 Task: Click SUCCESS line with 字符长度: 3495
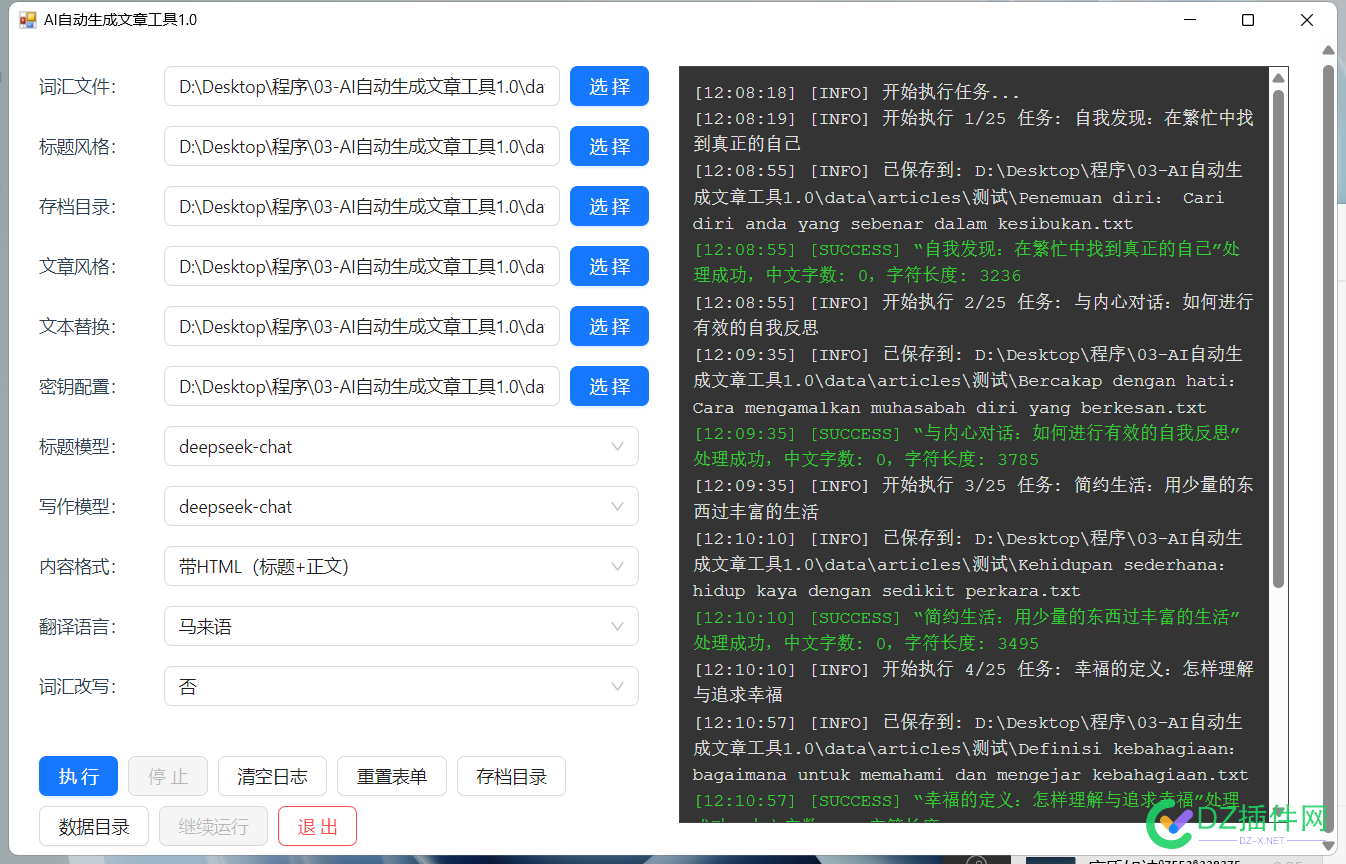pyautogui.click(x=967, y=630)
